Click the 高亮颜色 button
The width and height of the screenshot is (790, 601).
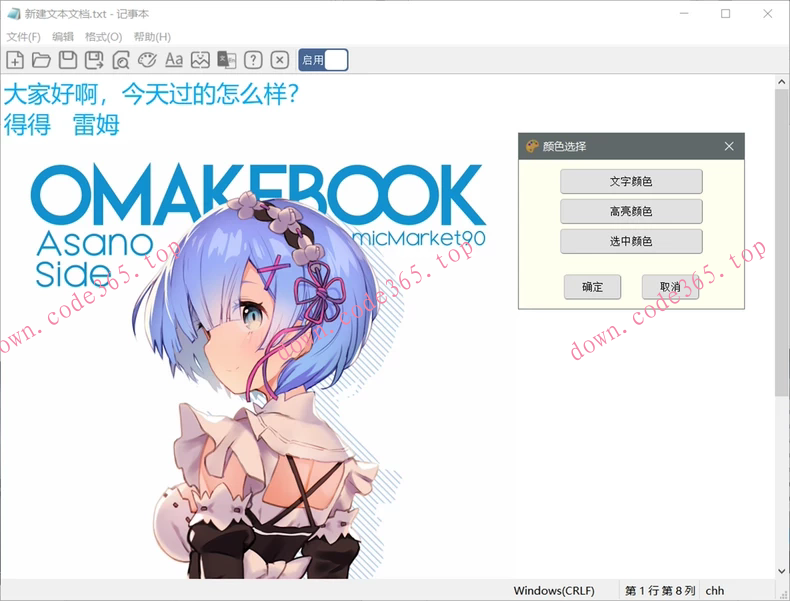tap(631, 211)
